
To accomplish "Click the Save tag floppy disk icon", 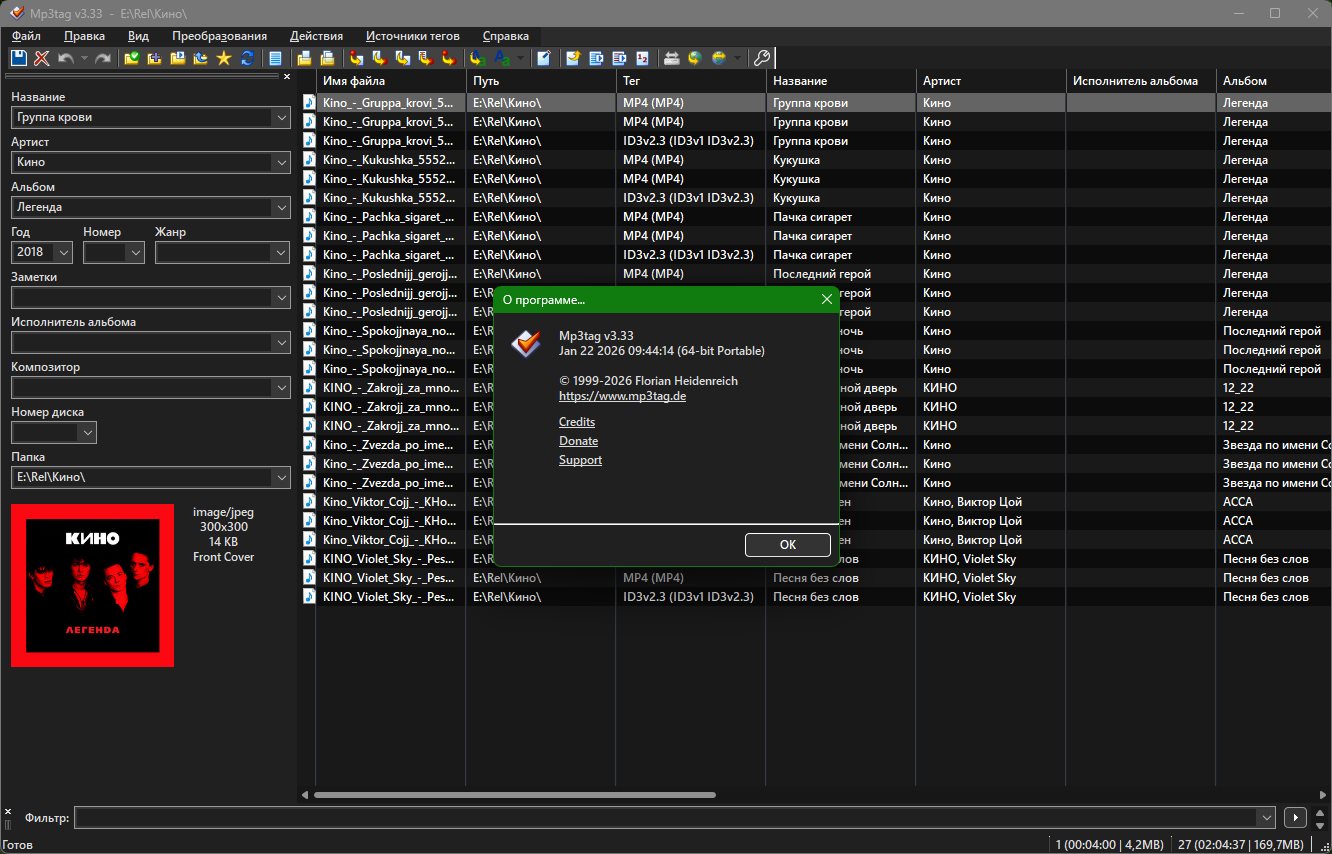I will [18, 59].
